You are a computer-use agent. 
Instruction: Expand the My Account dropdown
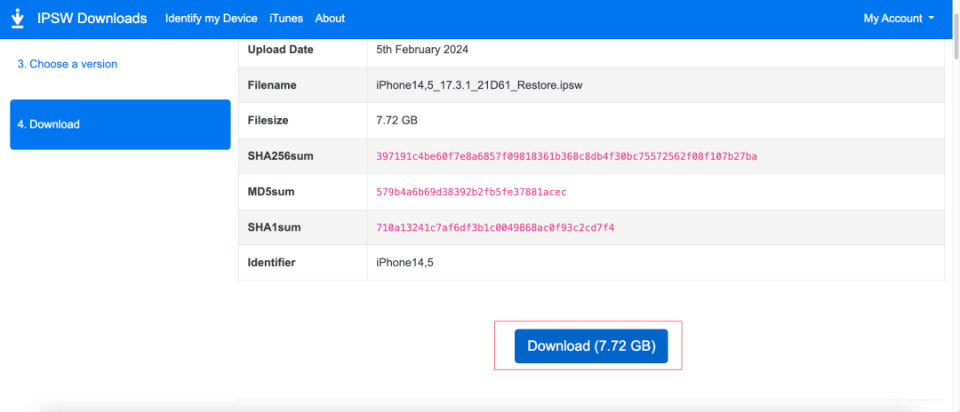click(x=899, y=19)
